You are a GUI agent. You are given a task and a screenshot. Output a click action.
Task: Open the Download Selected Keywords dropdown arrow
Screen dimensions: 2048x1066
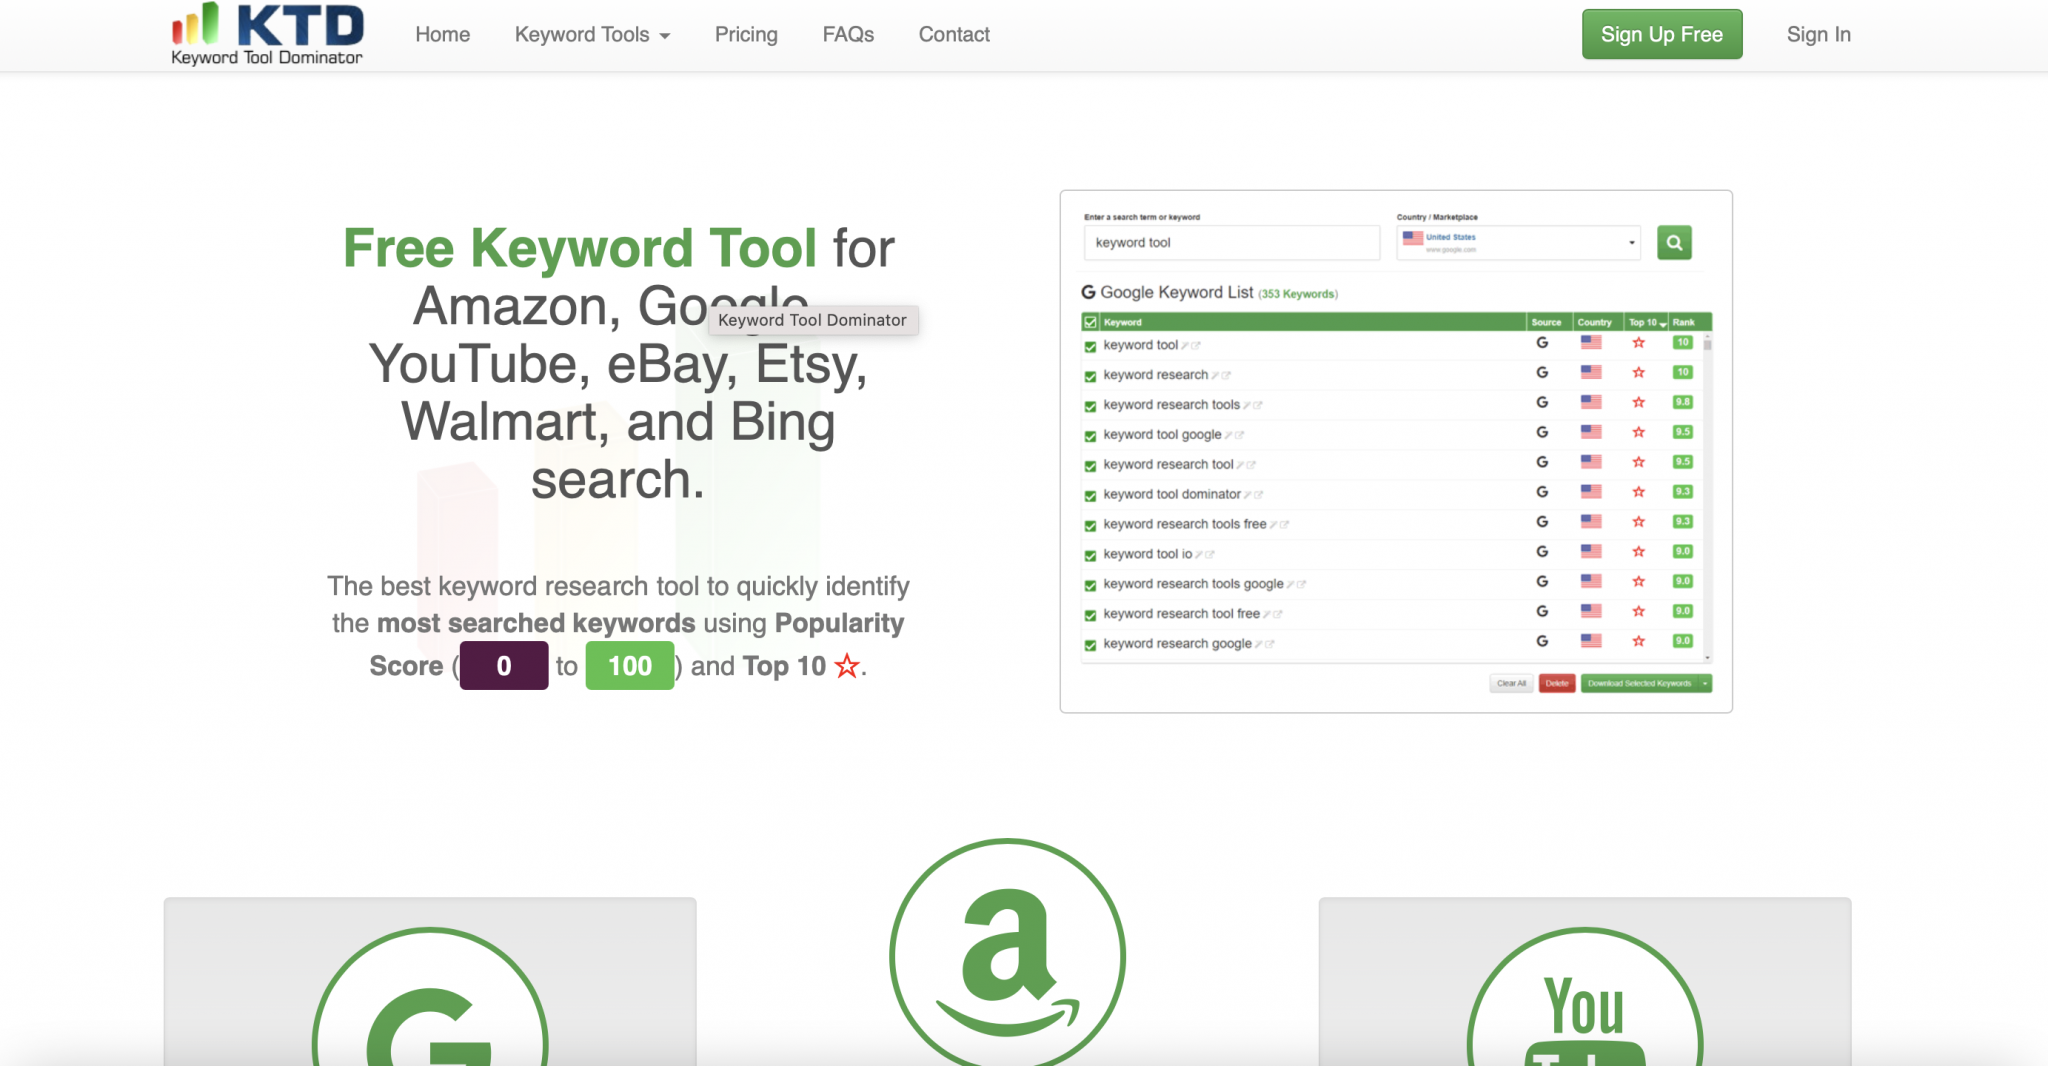point(1706,684)
